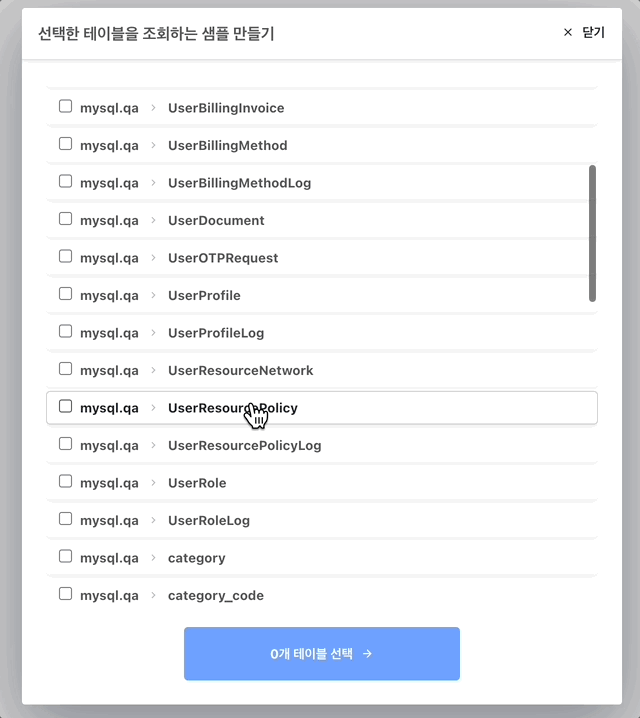Screen dimensions: 640x718
Task: Click the chevron before UserResourceNetwork
Action: coord(153,370)
